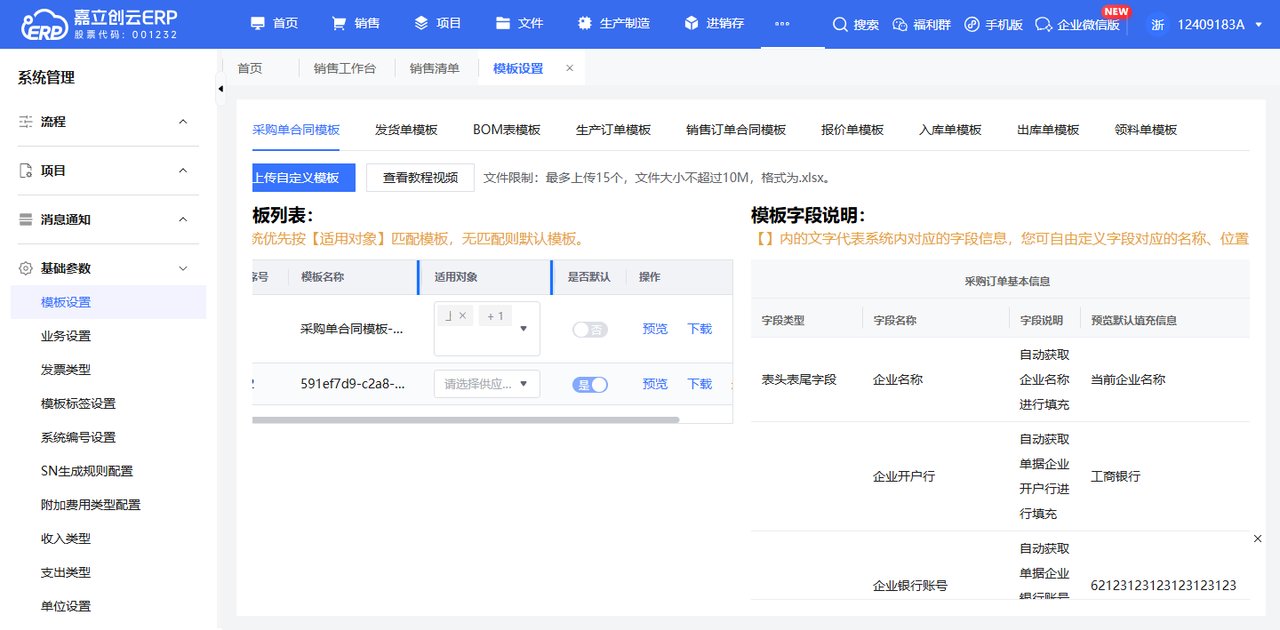Click the 项目 layers icon in the top bar
The width and height of the screenshot is (1280, 630).
tap(421, 23)
